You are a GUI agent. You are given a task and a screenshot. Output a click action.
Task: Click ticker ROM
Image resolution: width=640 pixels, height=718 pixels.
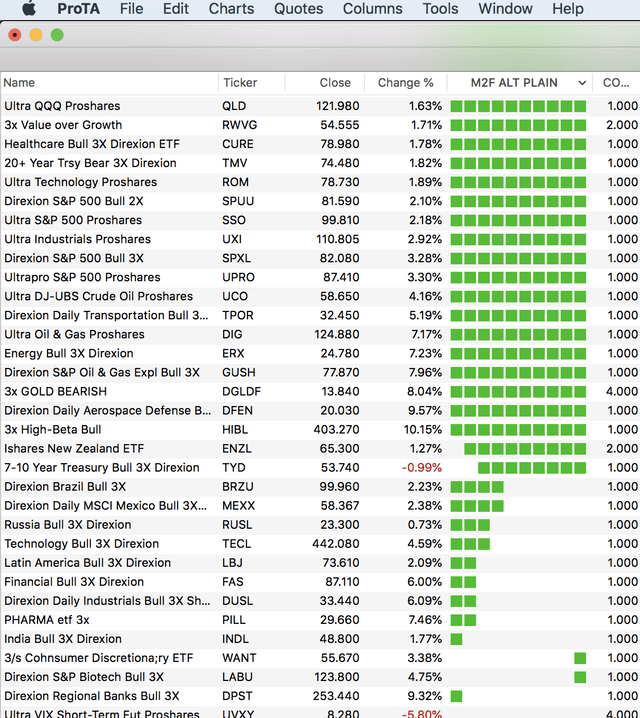click(235, 182)
